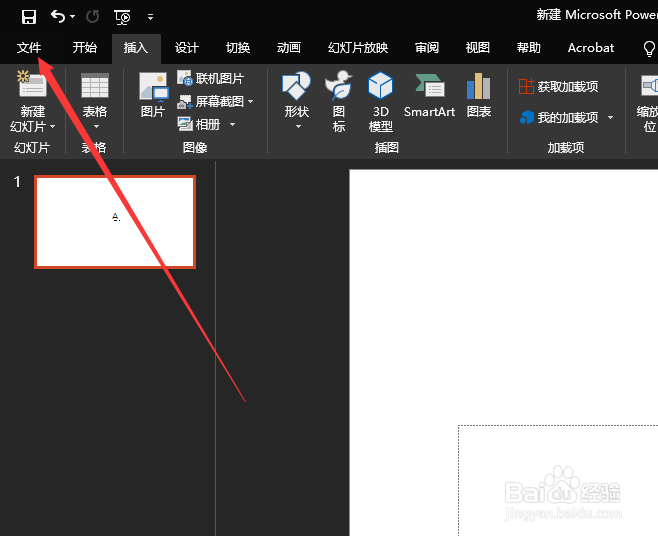Open Customize Quick Access Toolbar dropdown
This screenshot has height=536, width=658.
(150, 17)
